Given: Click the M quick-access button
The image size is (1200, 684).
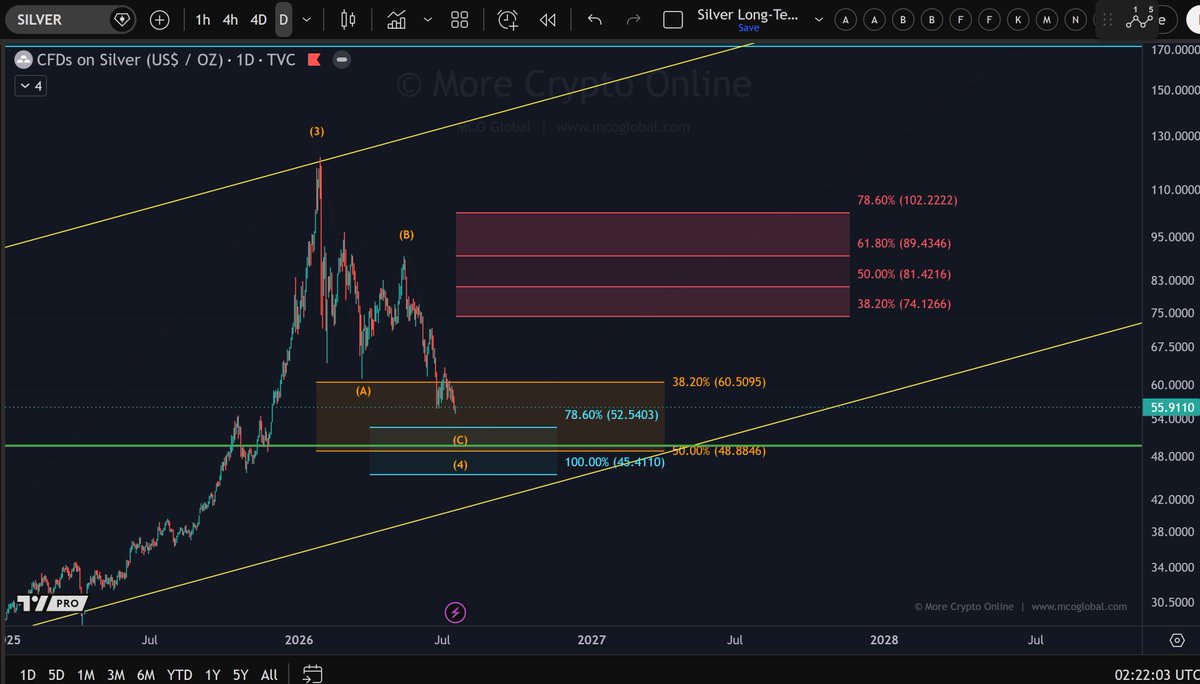Looking at the screenshot, I should click(x=1046, y=19).
